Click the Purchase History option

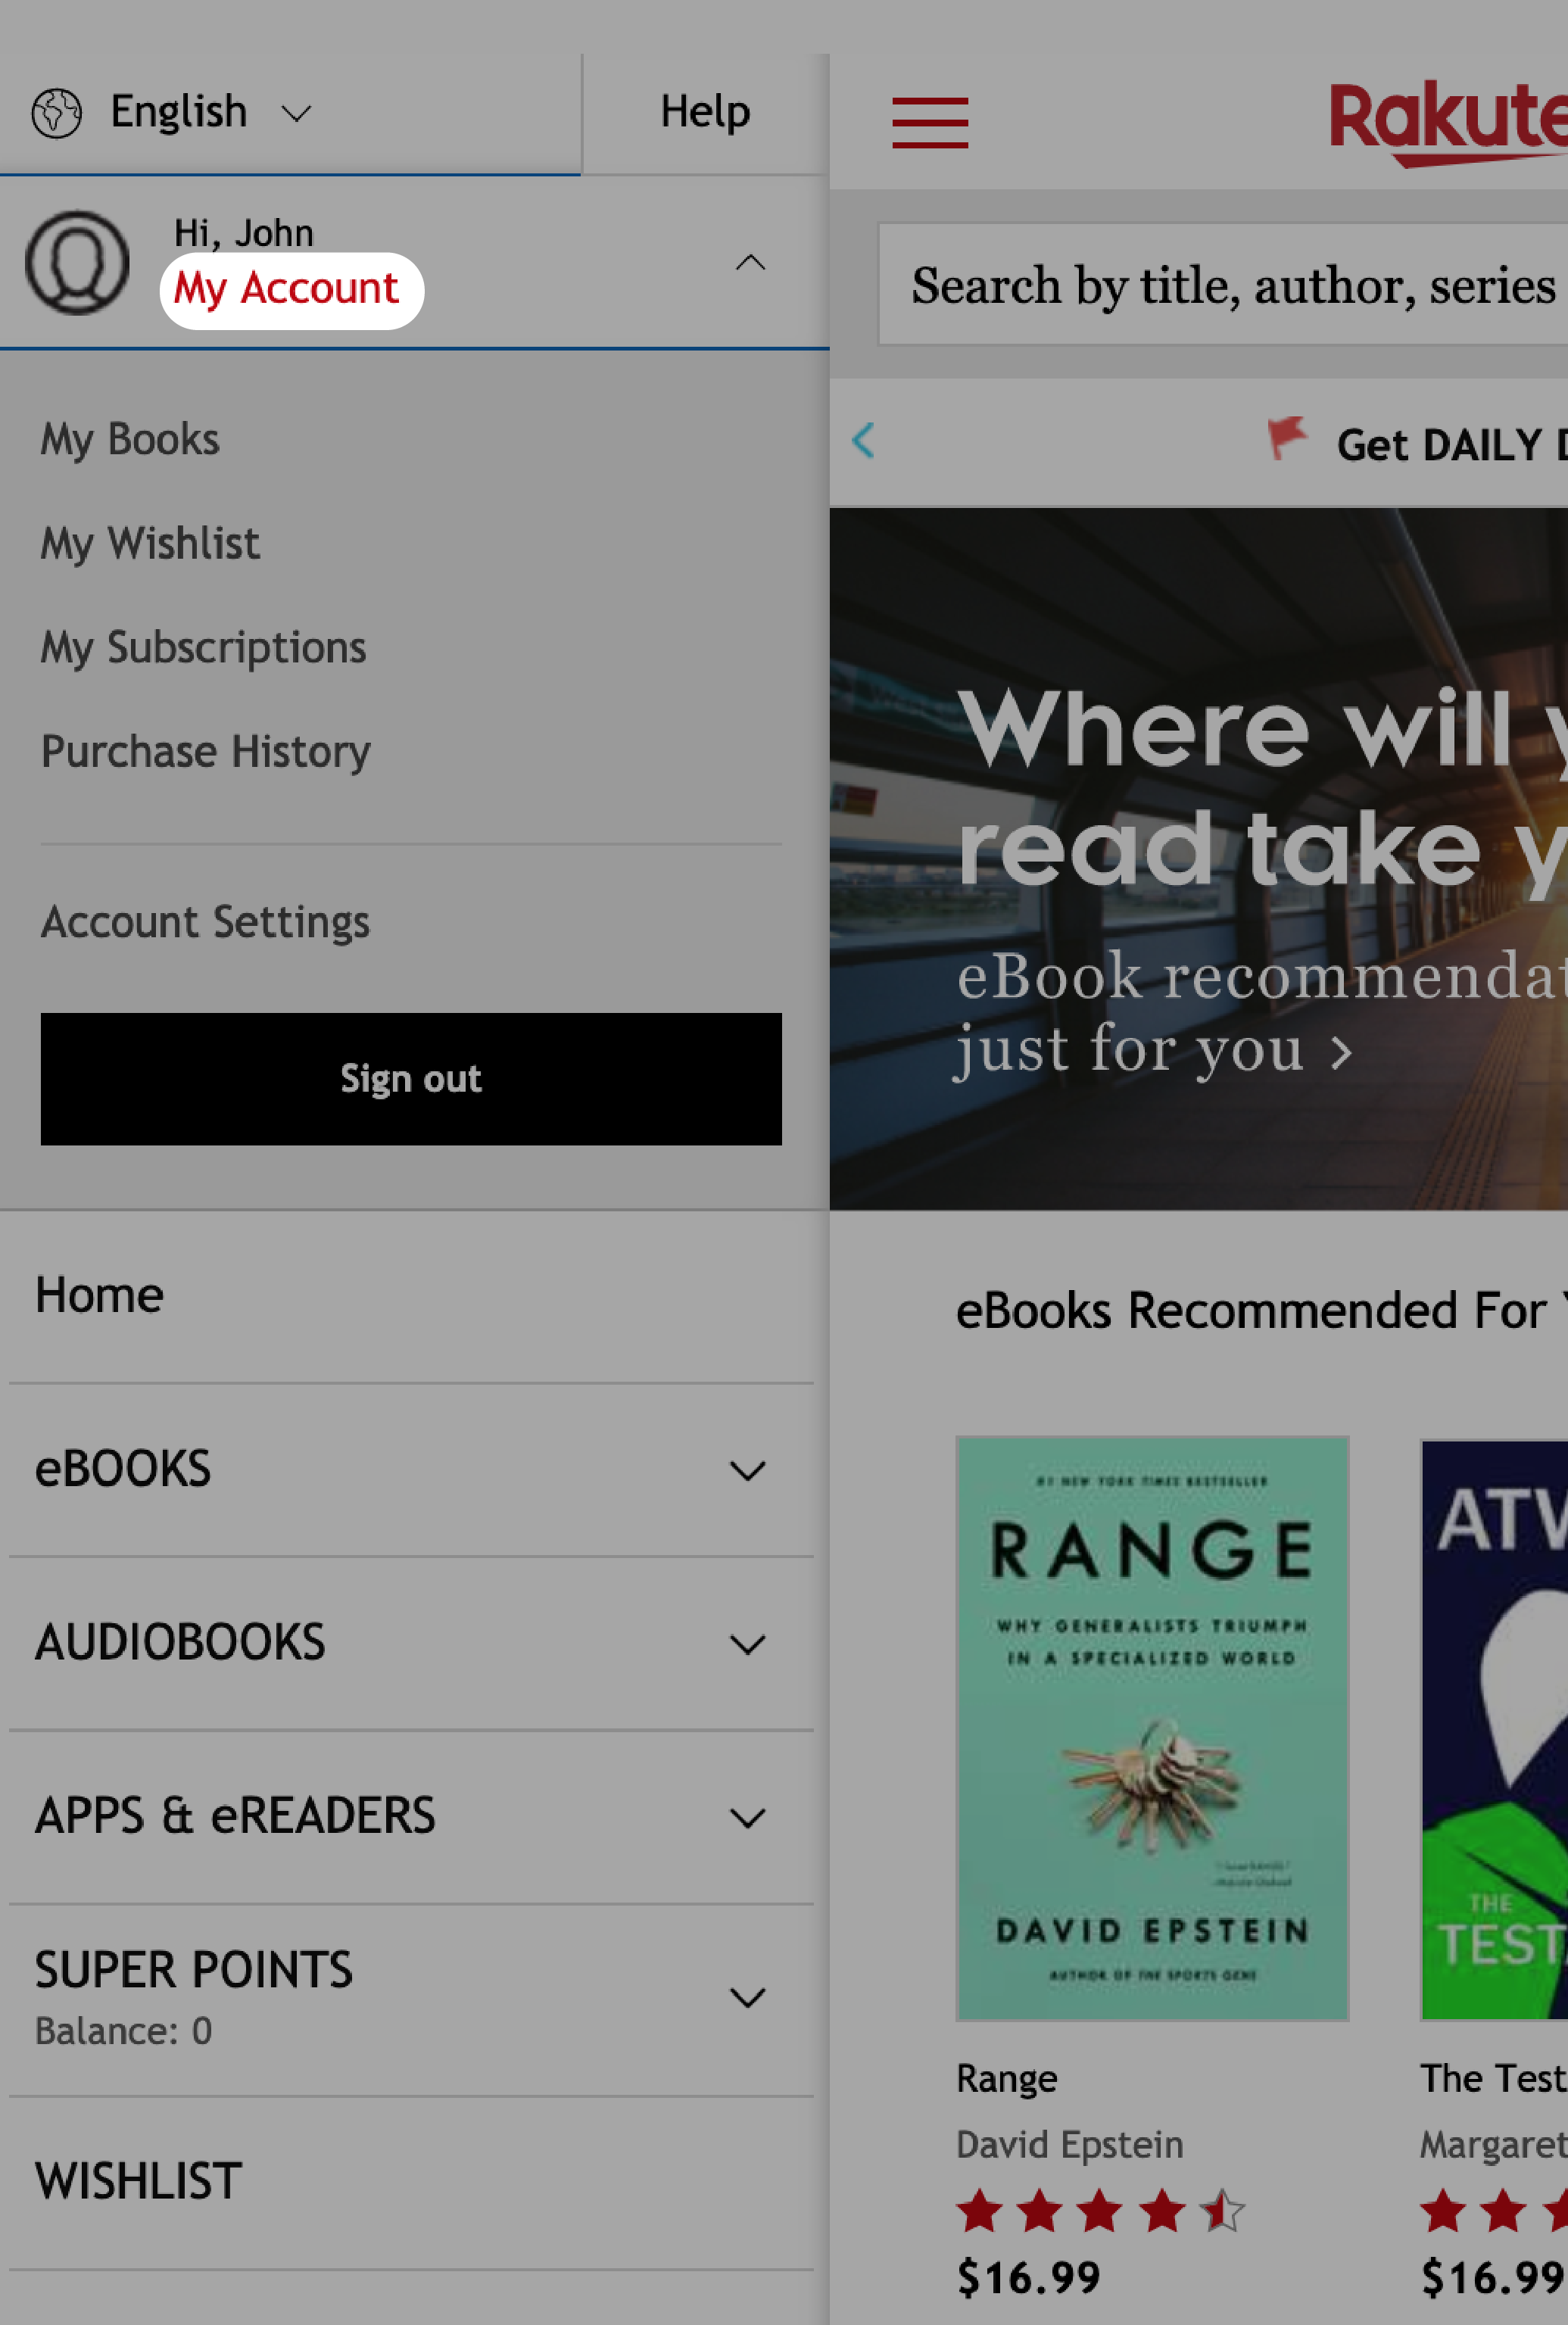pyautogui.click(x=204, y=753)
